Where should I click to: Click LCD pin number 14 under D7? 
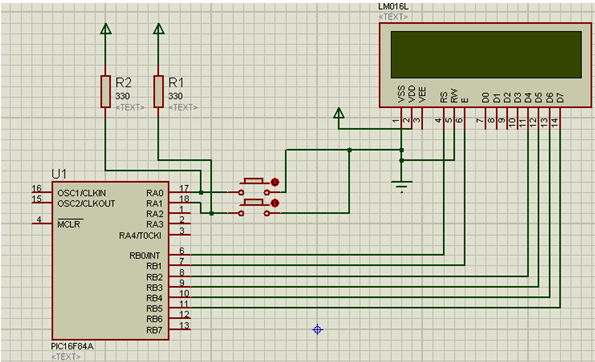pyautogui.click(x=555, y=123)
